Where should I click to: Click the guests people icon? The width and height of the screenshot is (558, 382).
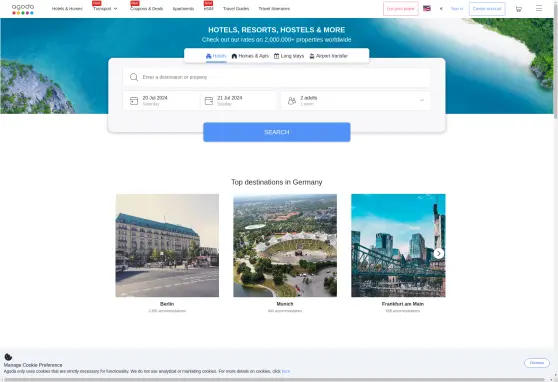point(292,101)
